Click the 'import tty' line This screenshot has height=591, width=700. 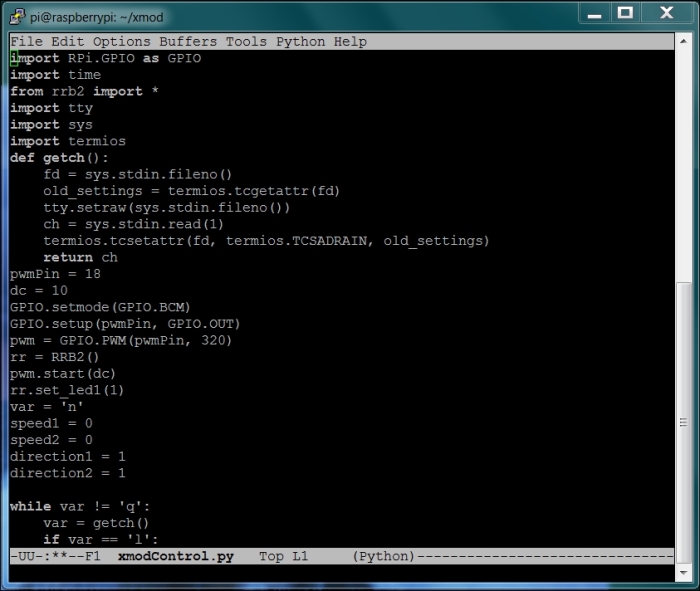point(52,108)
